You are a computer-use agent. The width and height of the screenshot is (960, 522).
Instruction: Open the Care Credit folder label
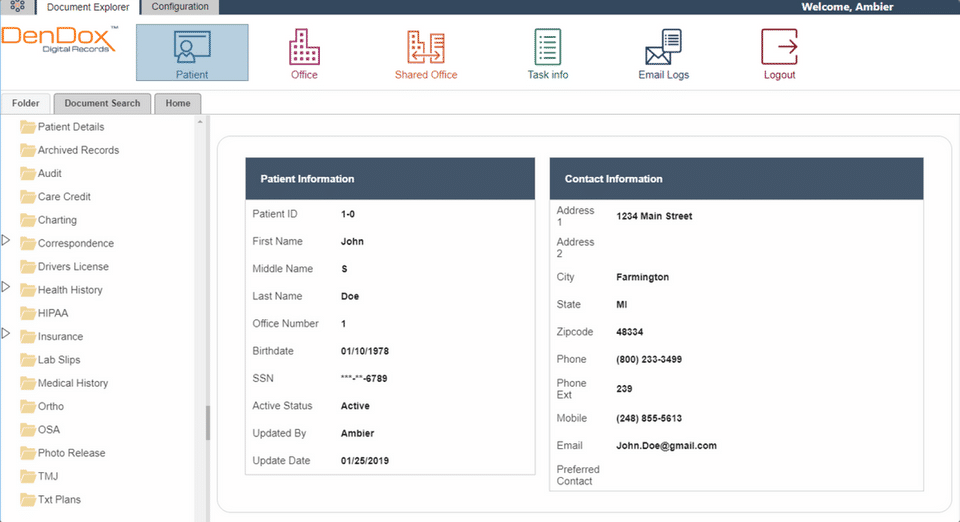[64, 196]
